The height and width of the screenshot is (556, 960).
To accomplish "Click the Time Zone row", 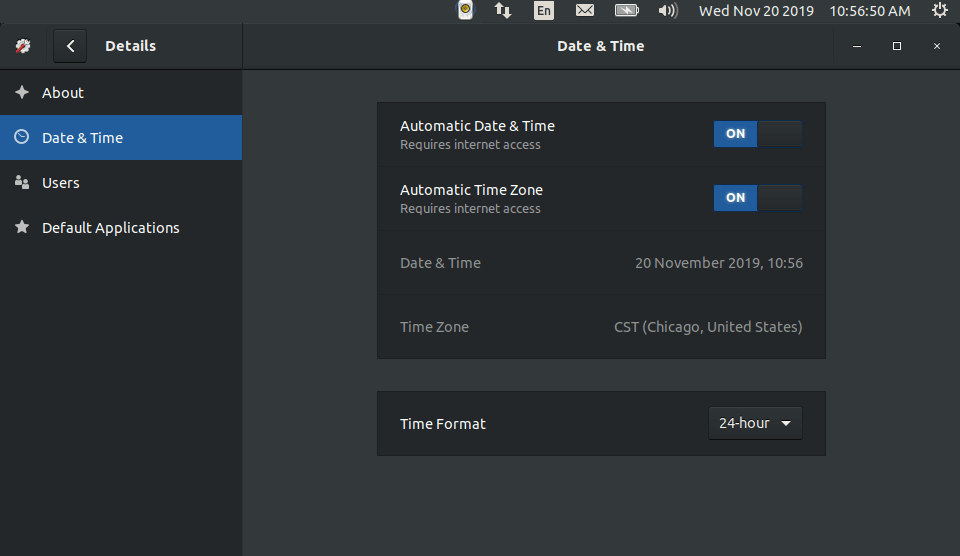I will 600,327.
